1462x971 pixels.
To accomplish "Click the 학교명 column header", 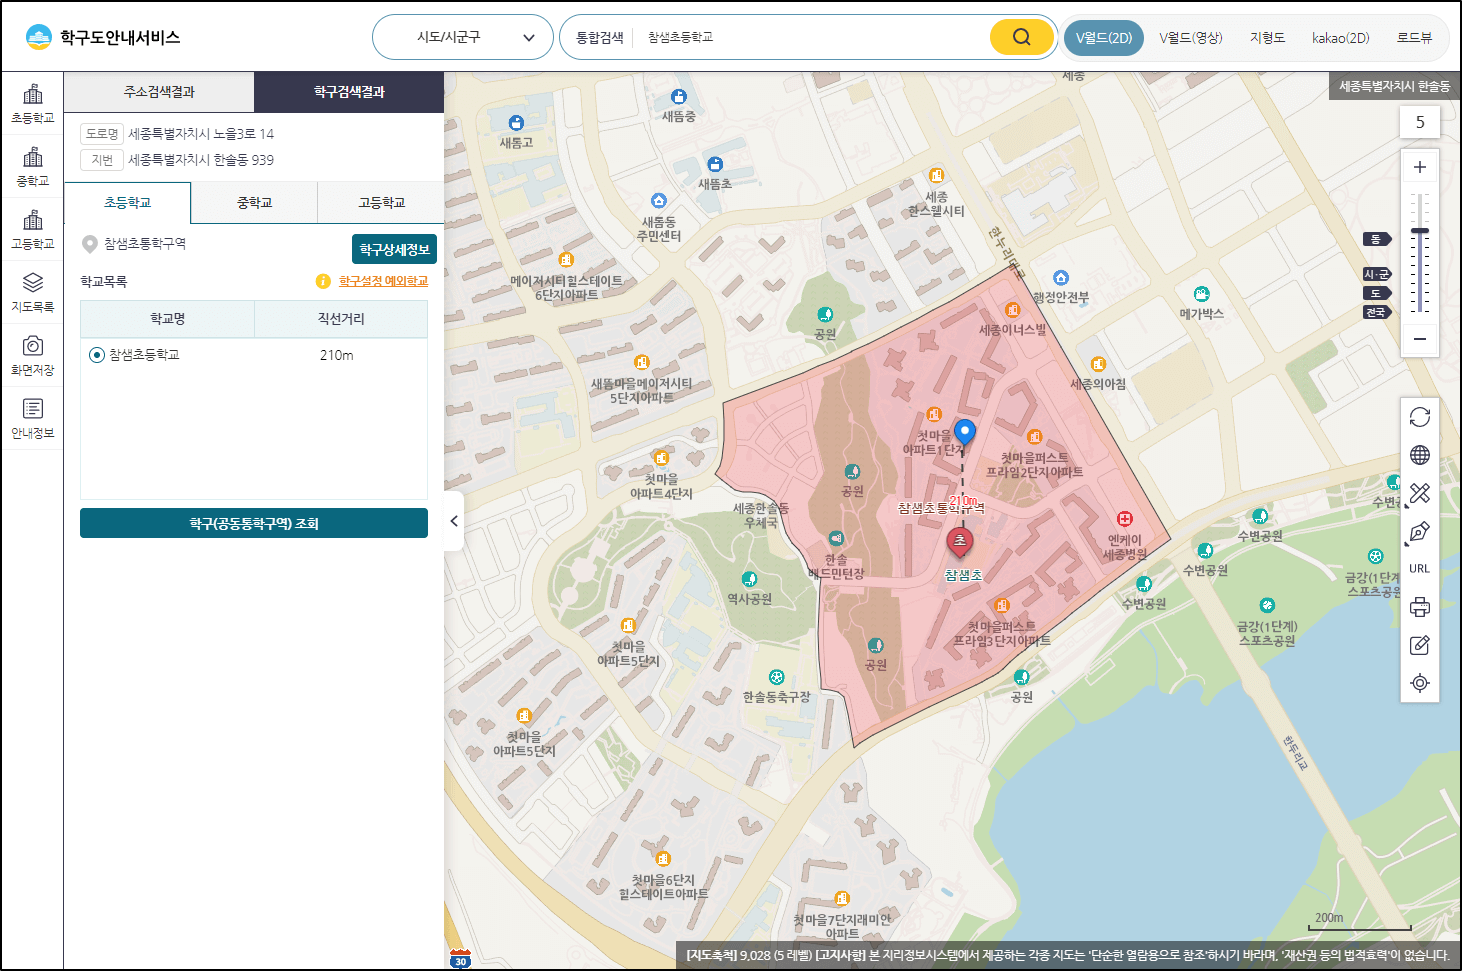I will (168, 319).
